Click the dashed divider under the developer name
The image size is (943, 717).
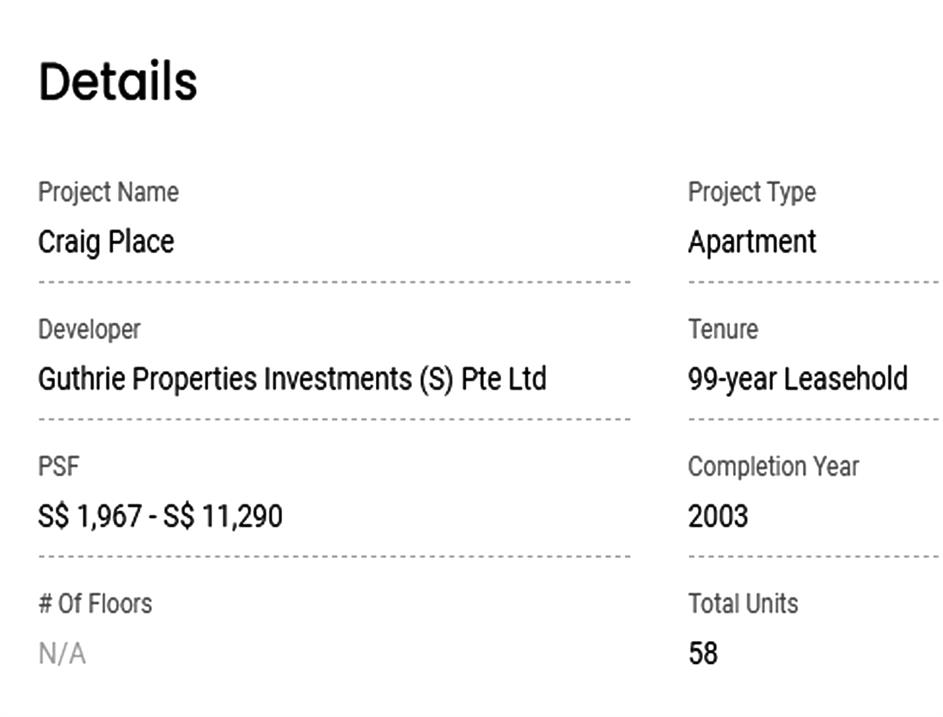pyautogui.click(x=334, y=419)
